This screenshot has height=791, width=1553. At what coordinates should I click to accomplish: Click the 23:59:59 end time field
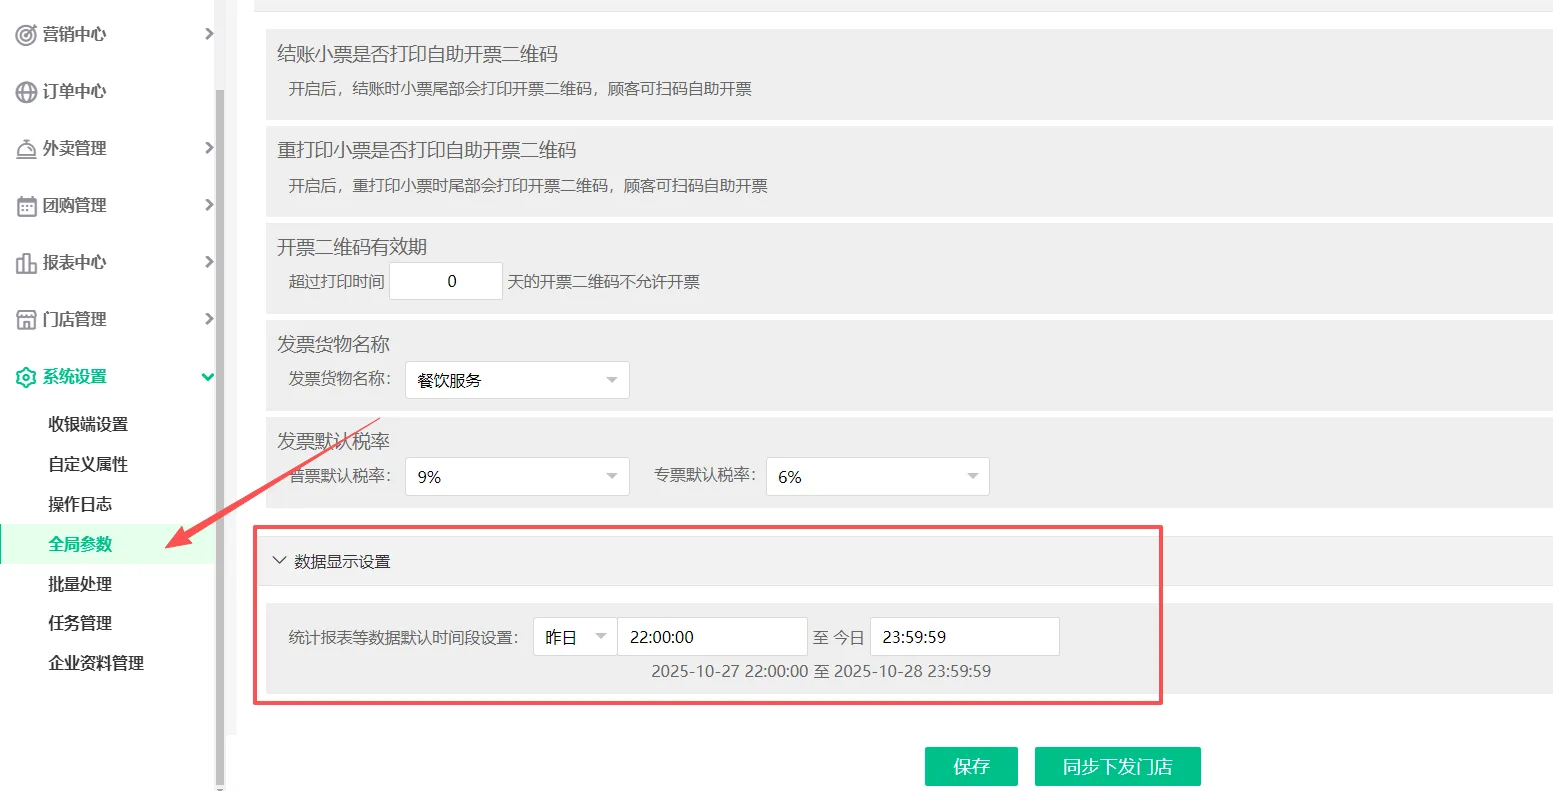[x=964, y=637]
